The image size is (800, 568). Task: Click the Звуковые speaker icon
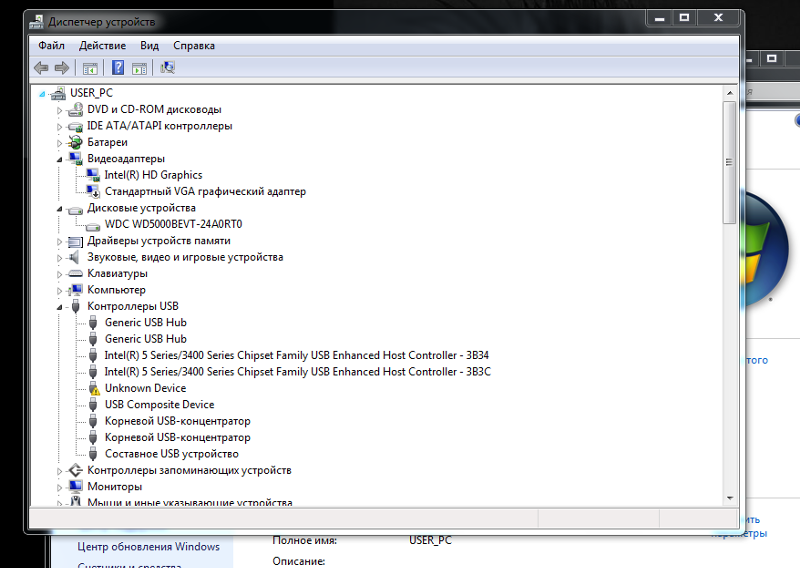tap(74, 257)
